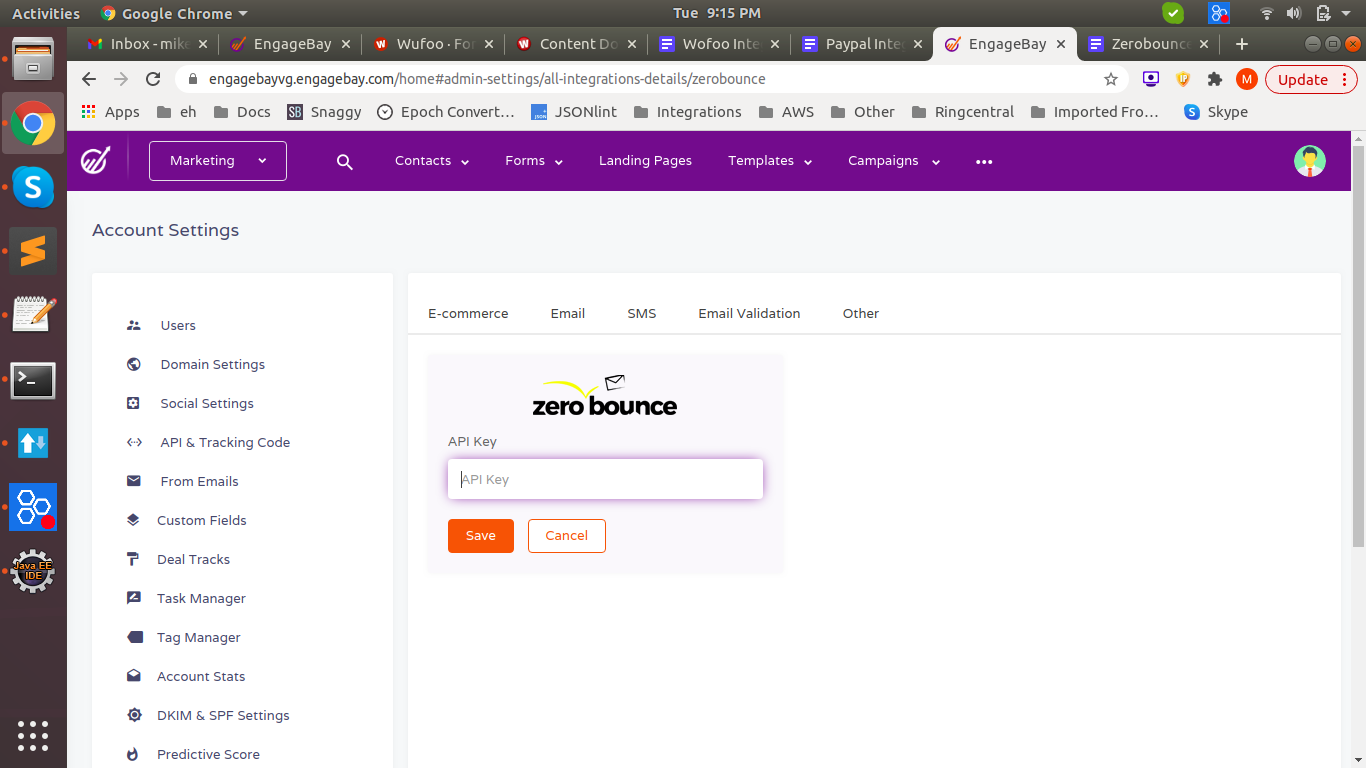Show applications grid in dock
The width and height of the screenshot is (1366, 768).
click(33, 735)
